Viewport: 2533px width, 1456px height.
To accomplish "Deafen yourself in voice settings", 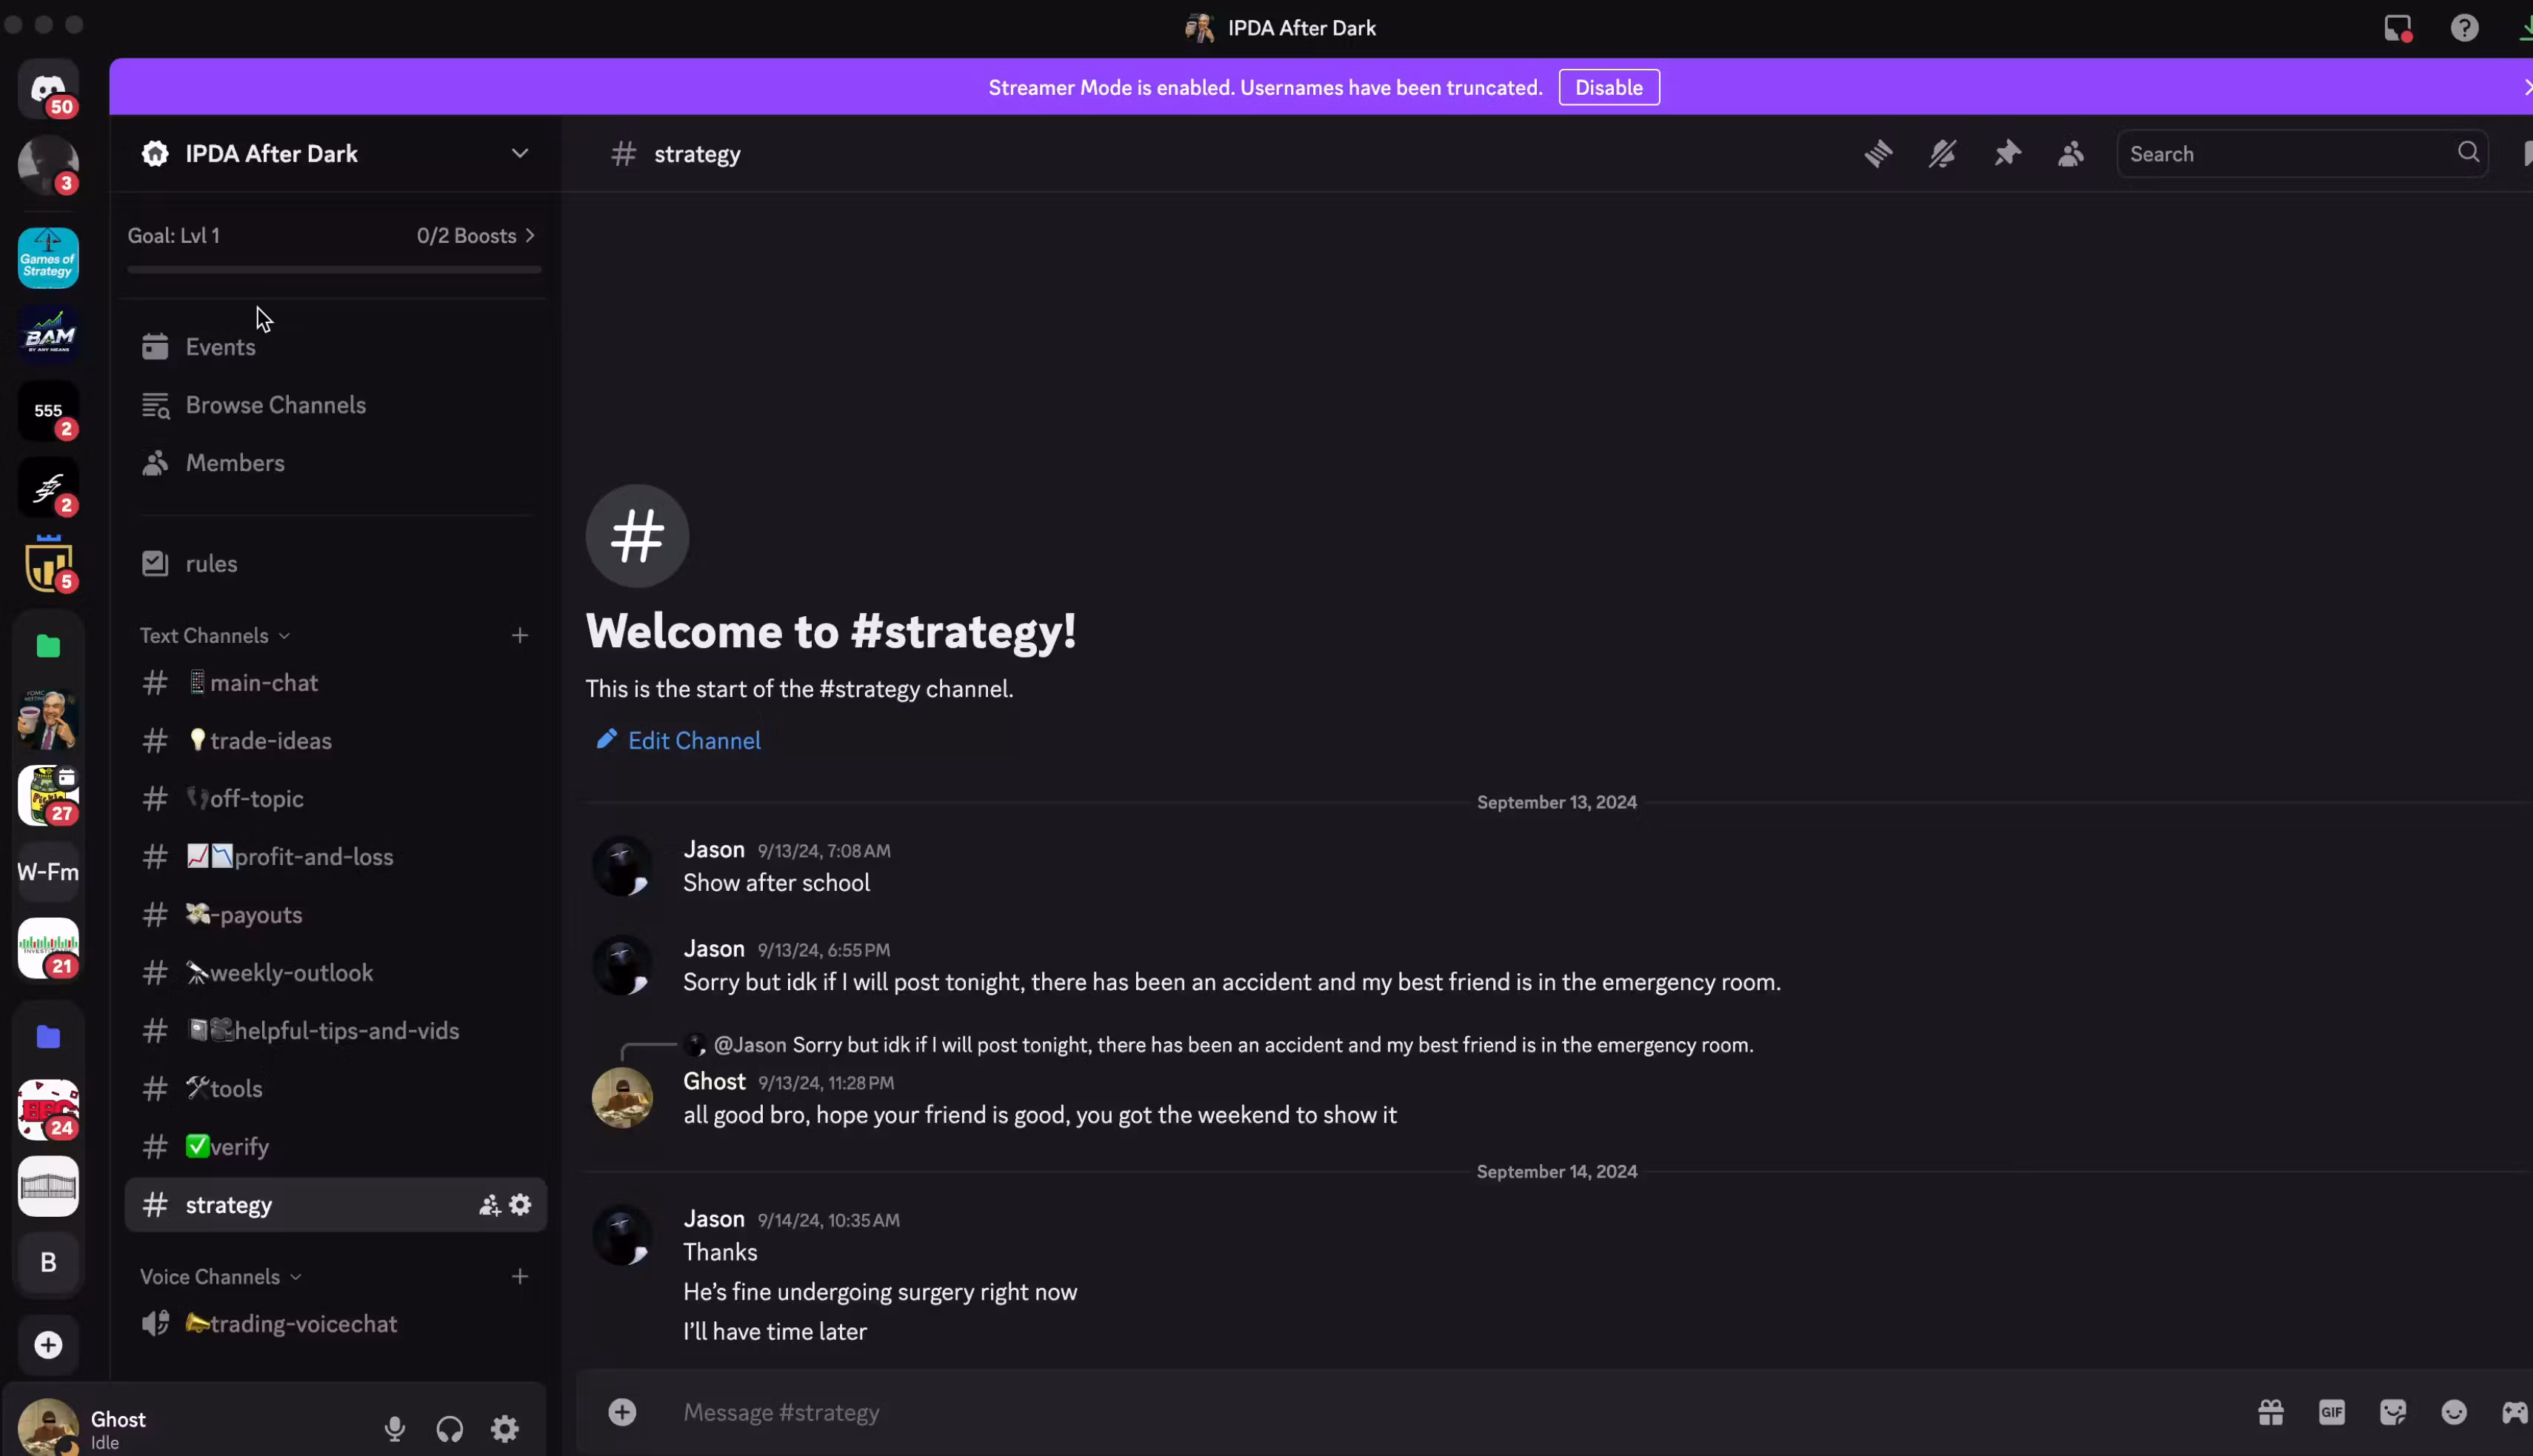I will pyautogui.click(x=450, y=1428).
